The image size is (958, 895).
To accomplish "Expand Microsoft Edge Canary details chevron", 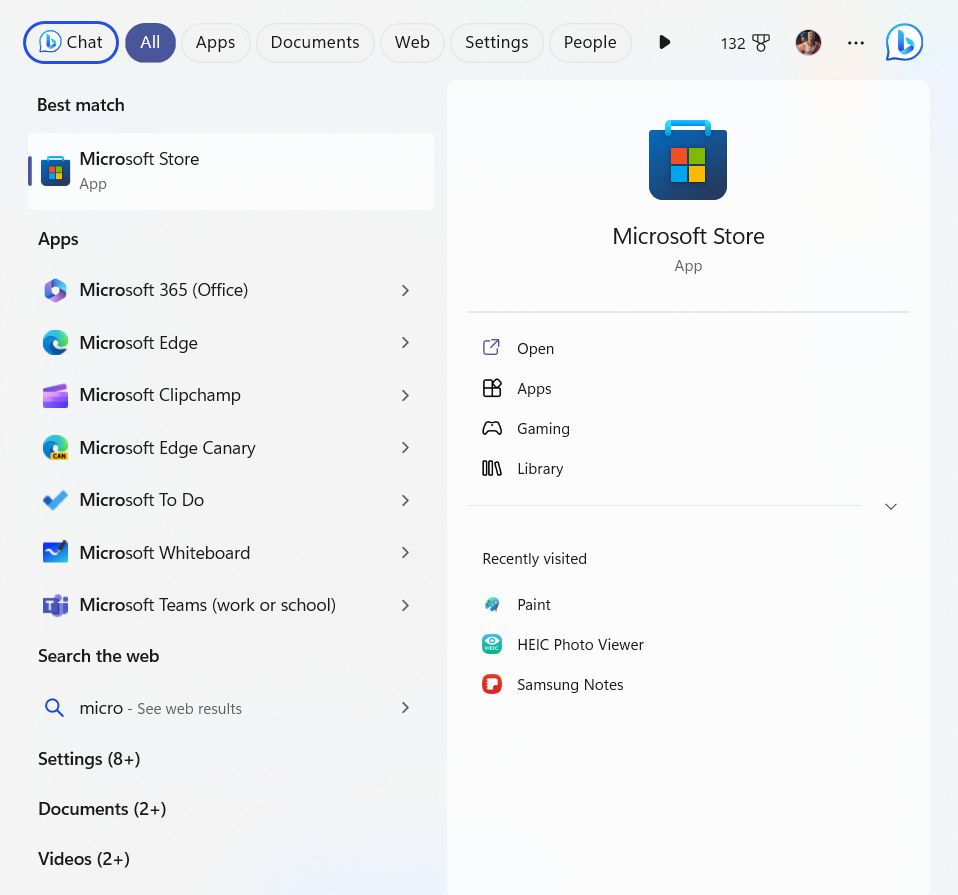I will [x=405, y=448].
